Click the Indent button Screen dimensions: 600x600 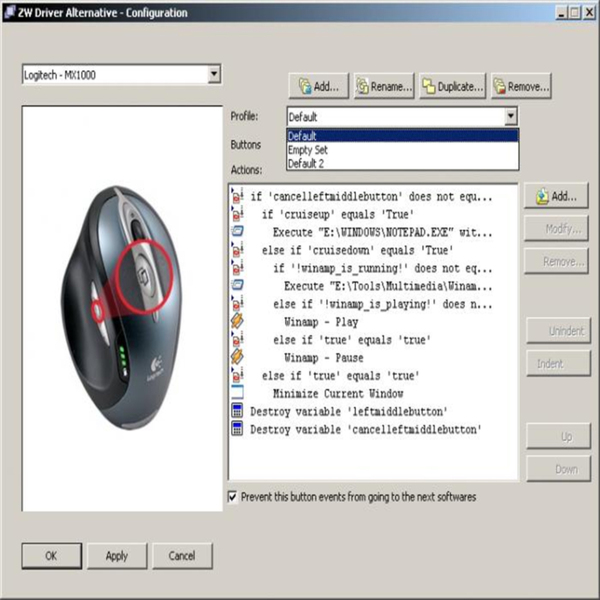pos(558,363)
